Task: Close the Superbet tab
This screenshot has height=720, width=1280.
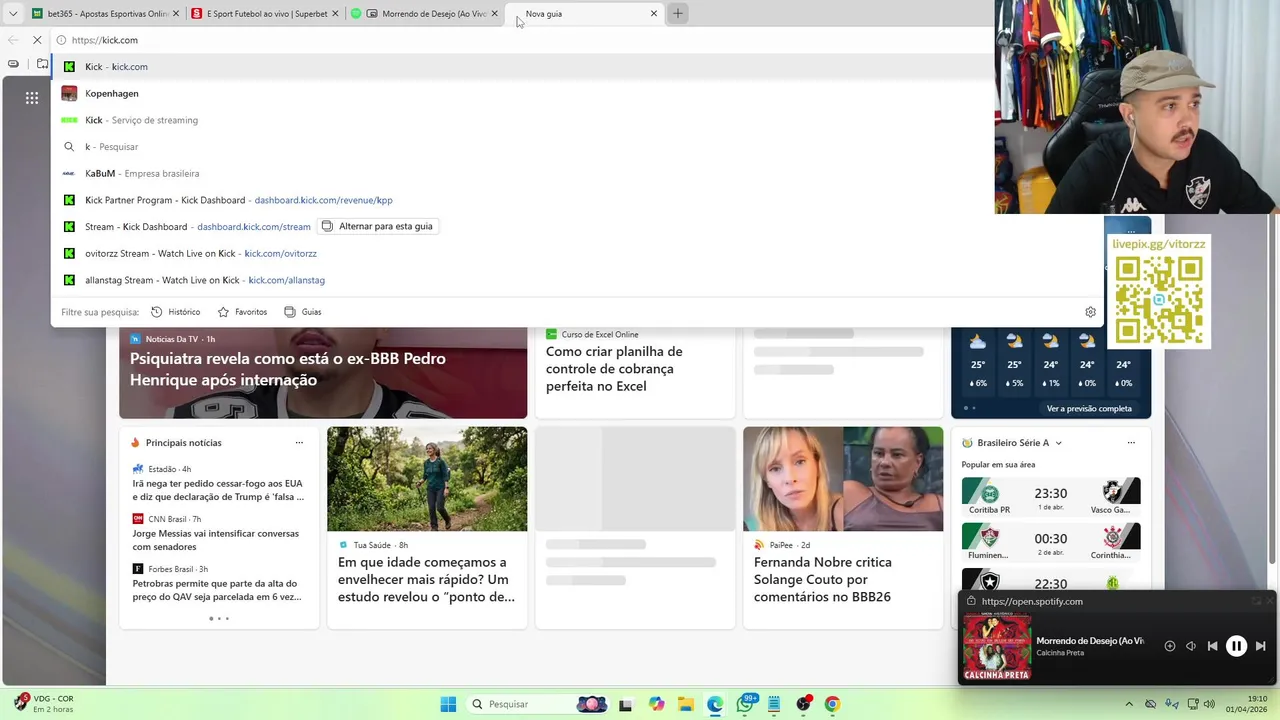Action: 335,13
